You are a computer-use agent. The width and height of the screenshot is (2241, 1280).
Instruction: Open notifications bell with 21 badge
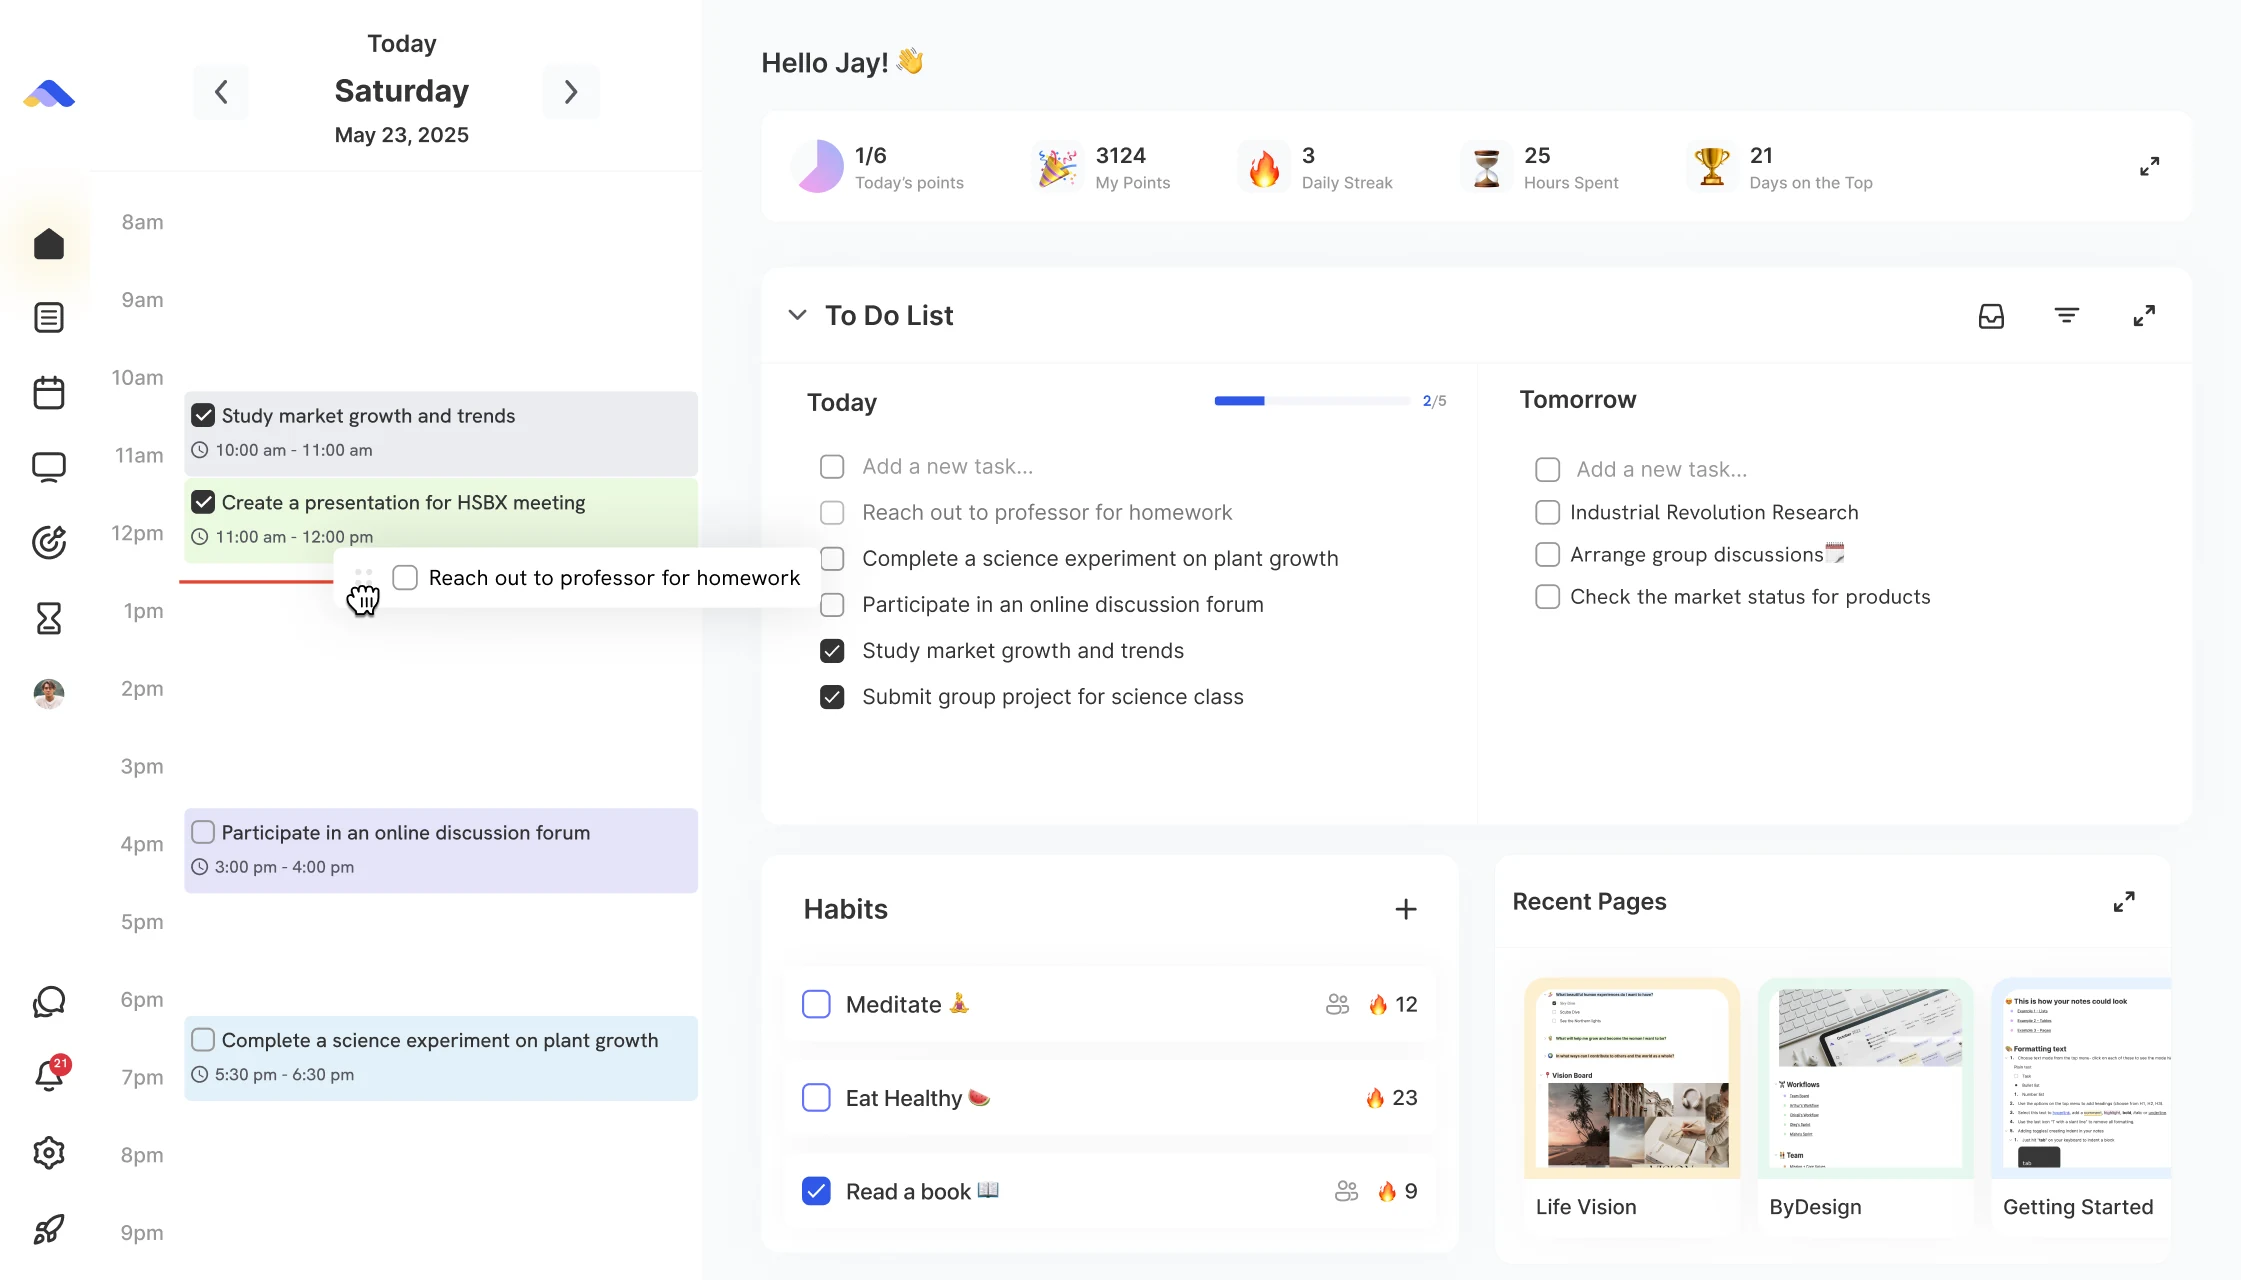coord(49,1075)
